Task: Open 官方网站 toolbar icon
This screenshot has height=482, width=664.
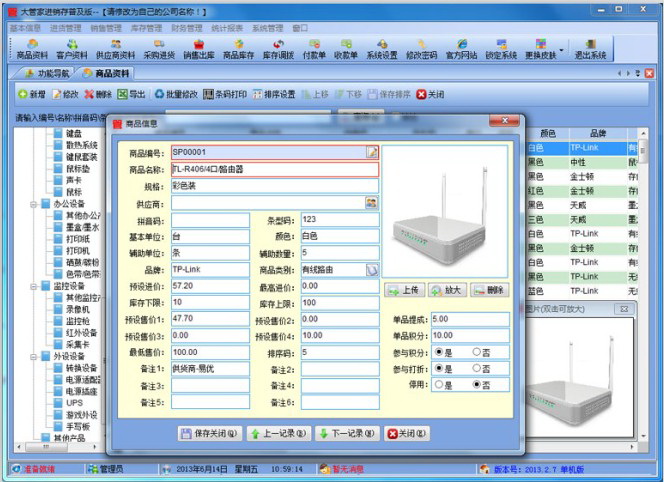Action: 461,49
